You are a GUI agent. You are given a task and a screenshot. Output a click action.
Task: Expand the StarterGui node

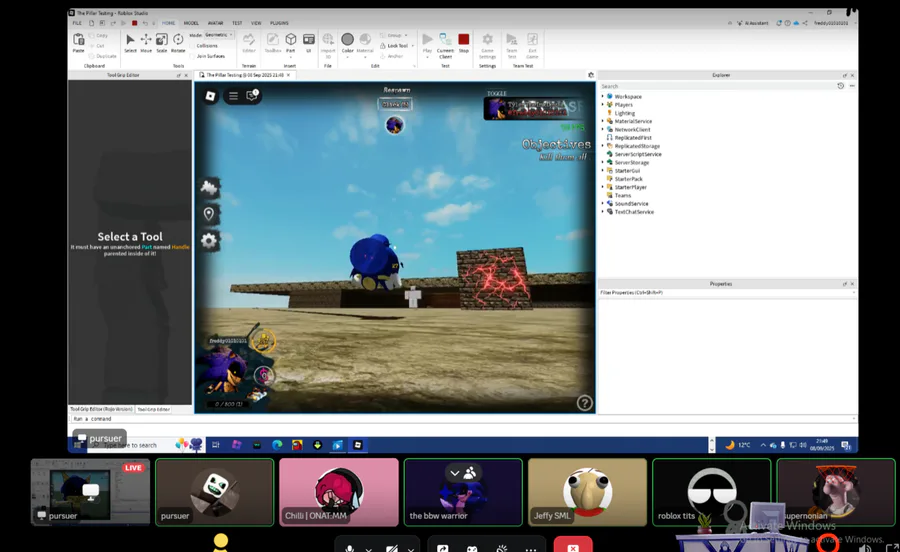[603, 170]
